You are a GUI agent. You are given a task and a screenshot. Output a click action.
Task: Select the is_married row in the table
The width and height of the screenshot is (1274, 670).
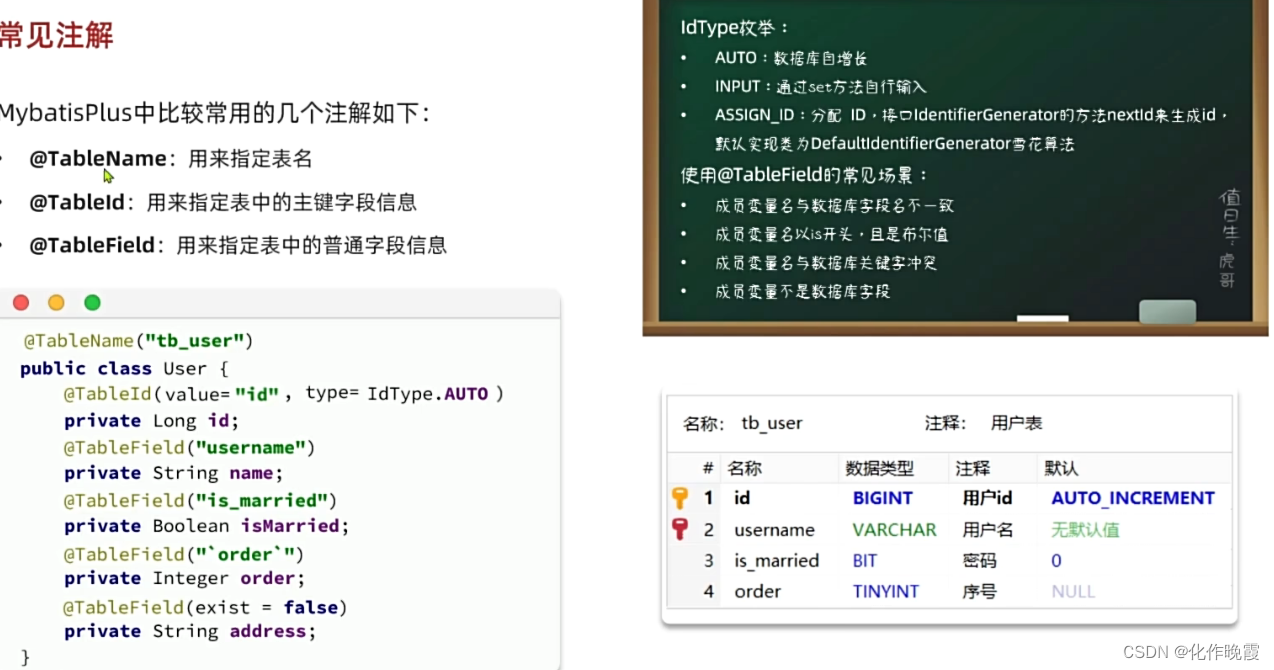click(x=776, y=560)
